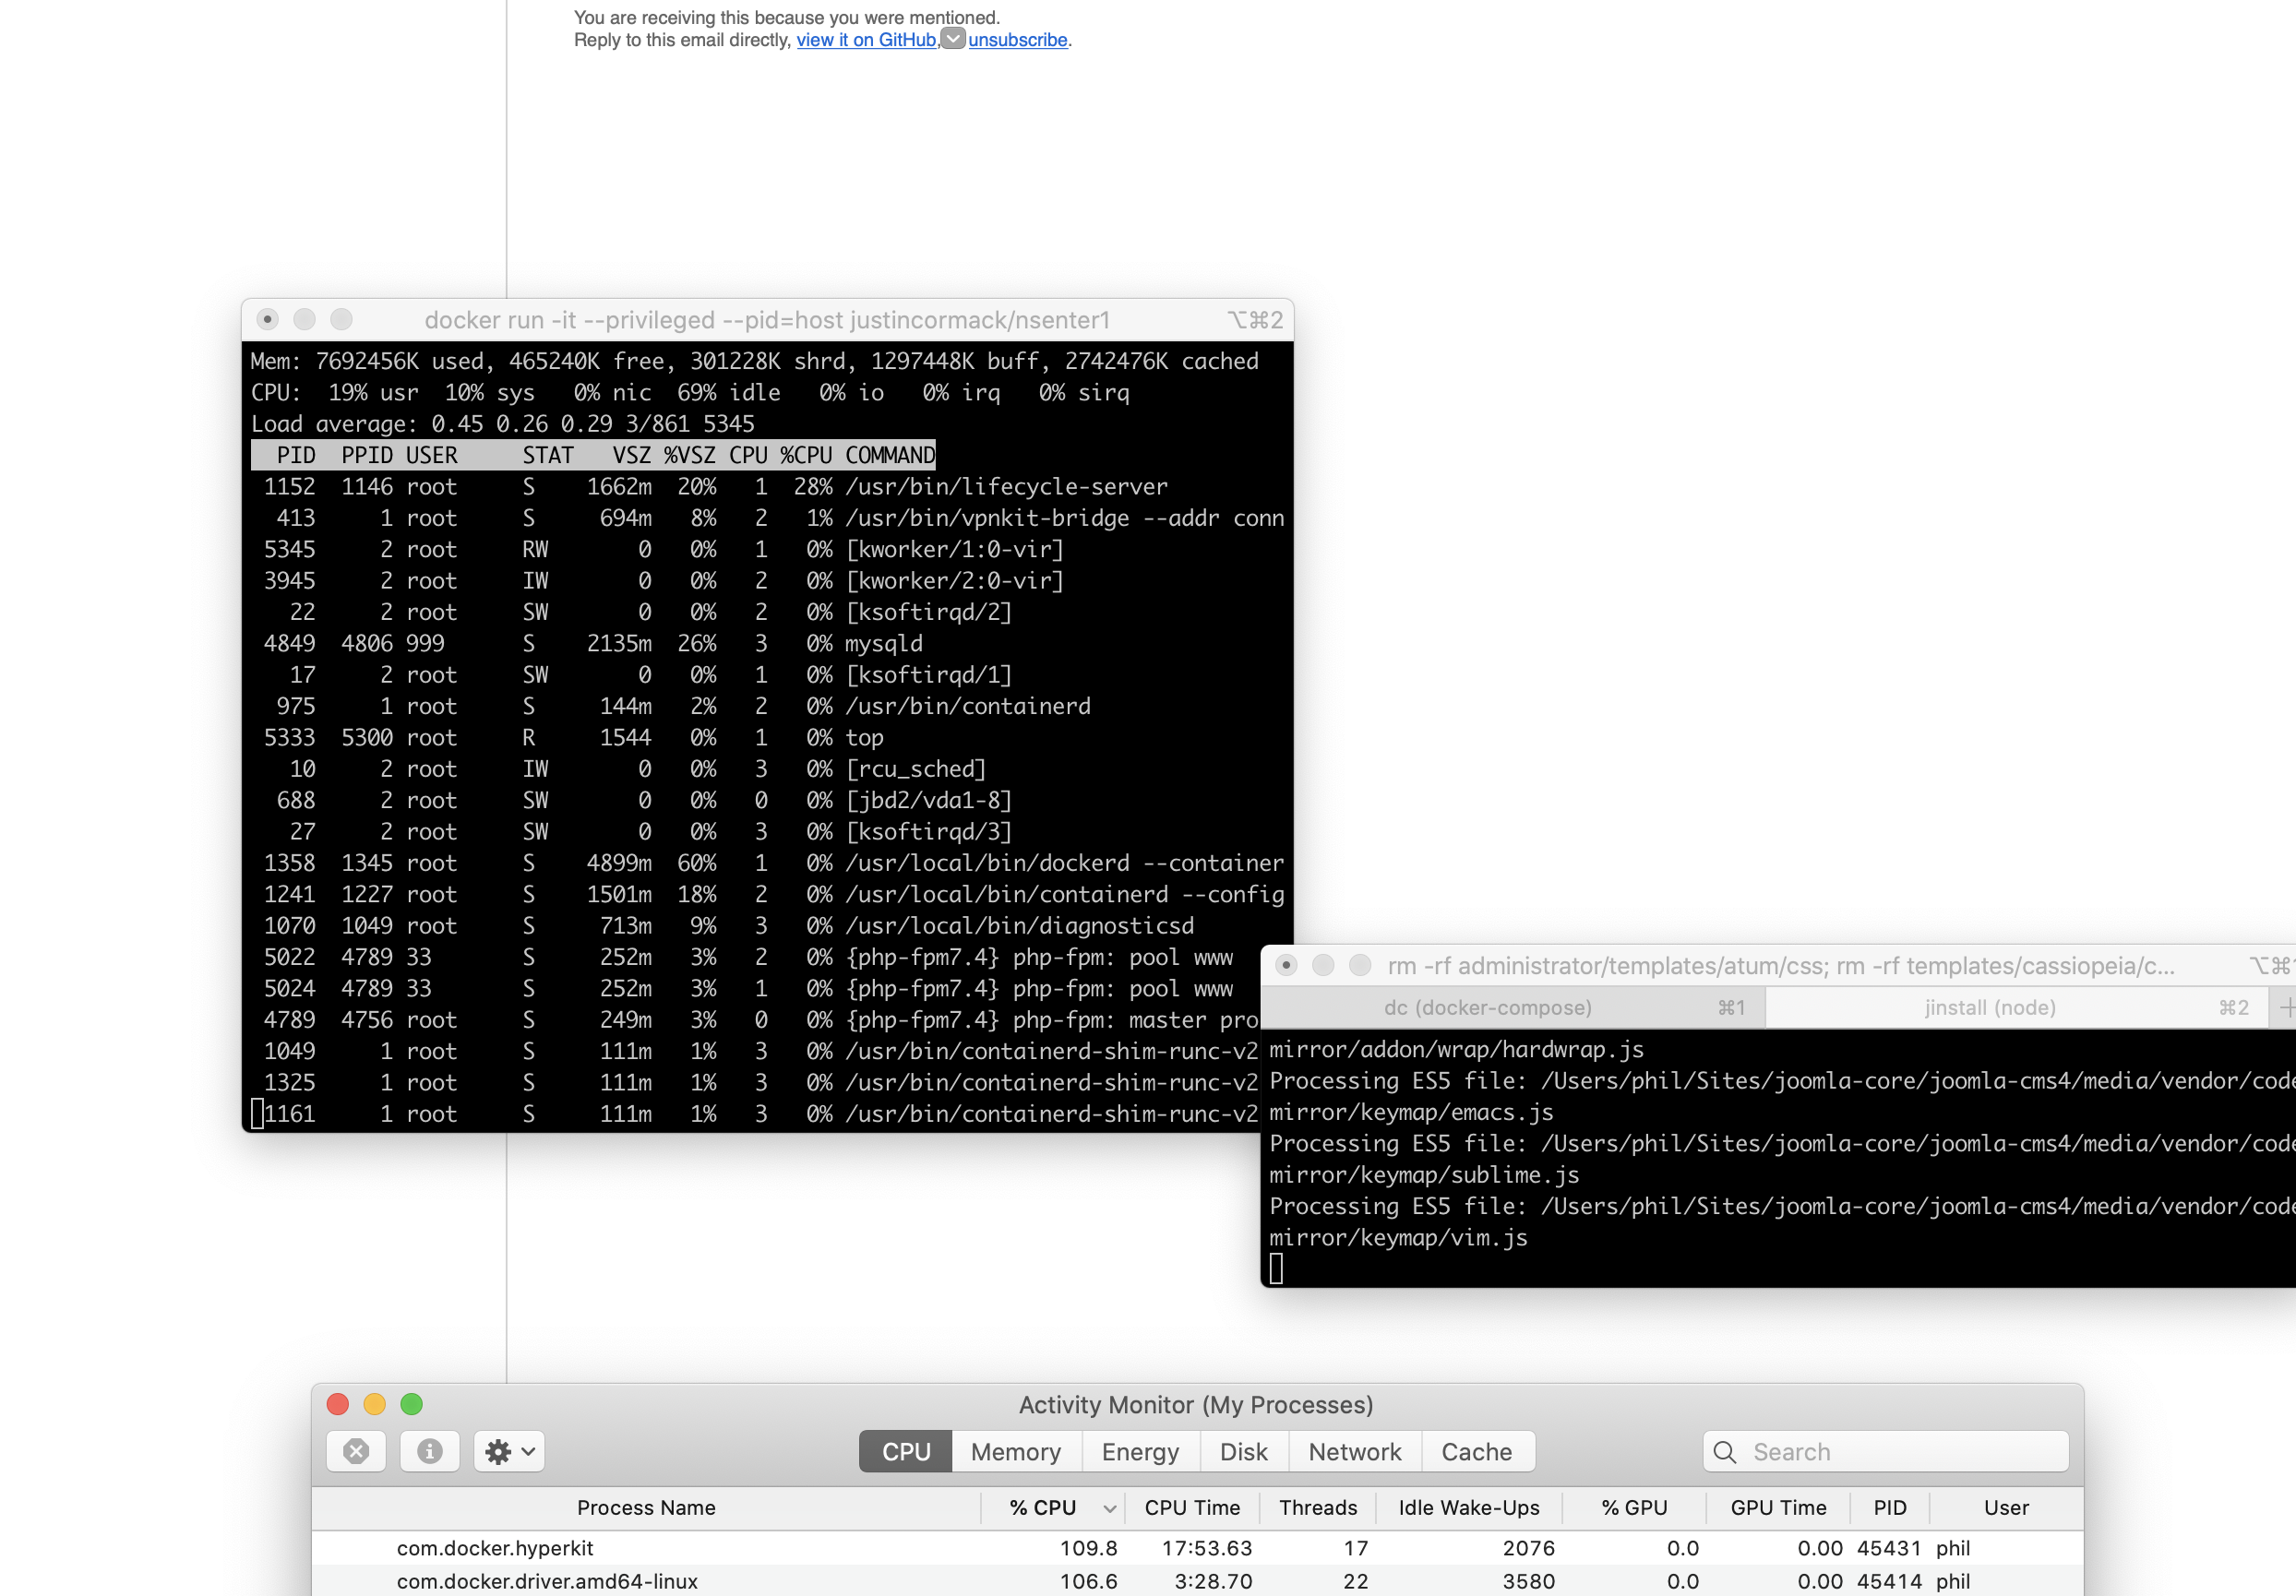Sort by User column header
The image size is (2296, 1596).
(x=2006, y=1507)
